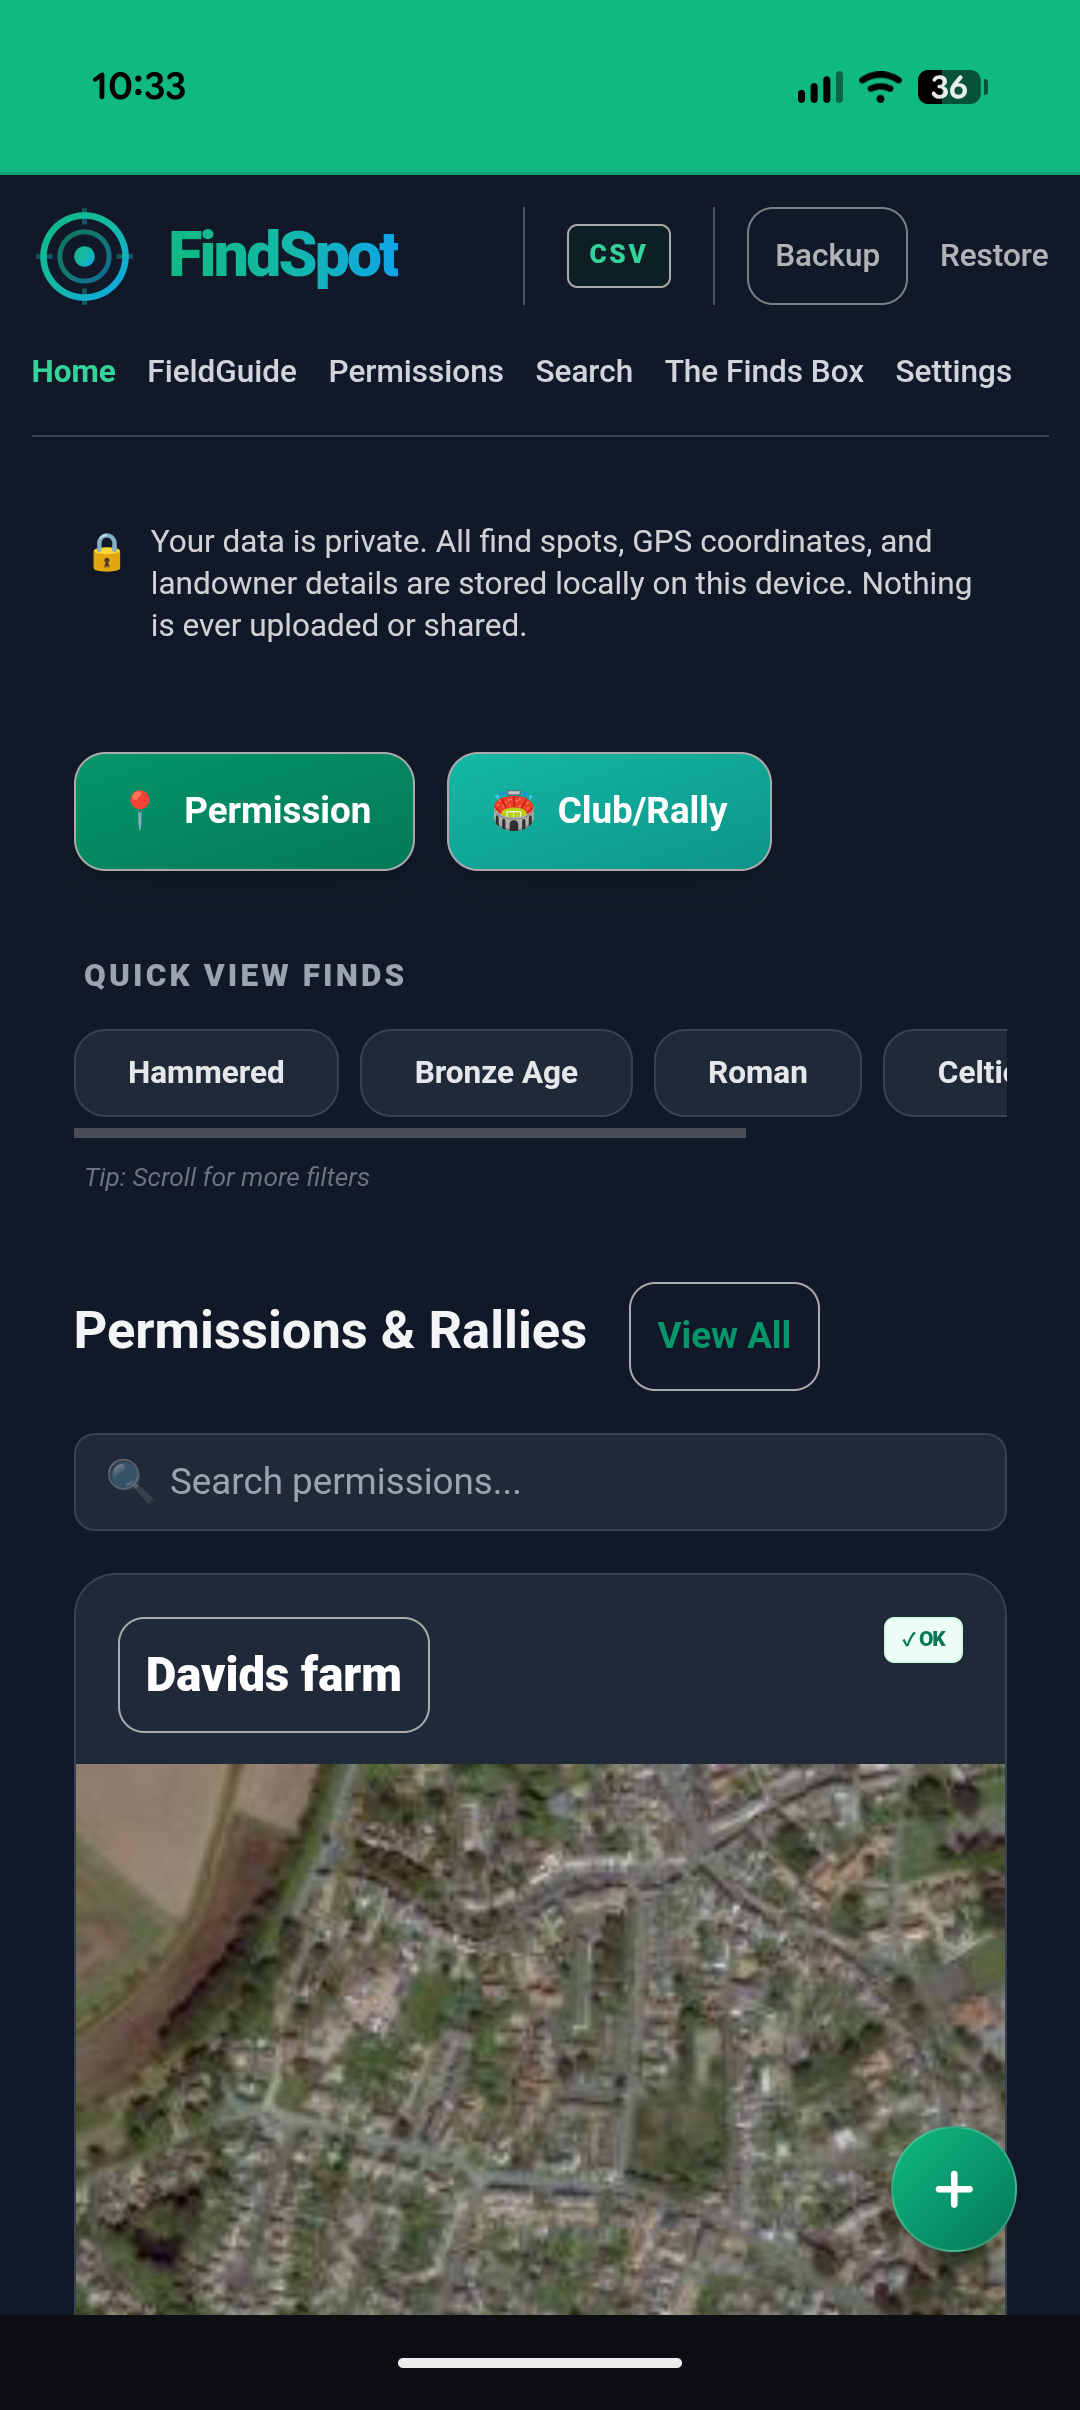Open The Finds Box section

click(x=764, y=371)
